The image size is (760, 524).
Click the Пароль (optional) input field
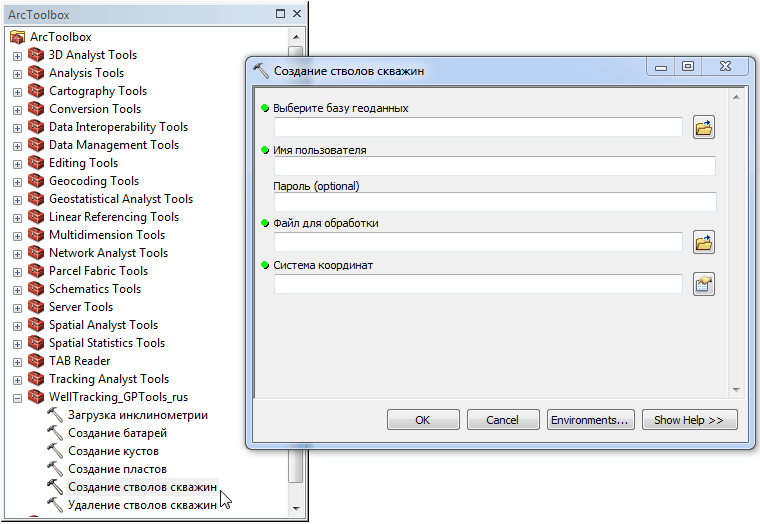[x=495, y=202]
